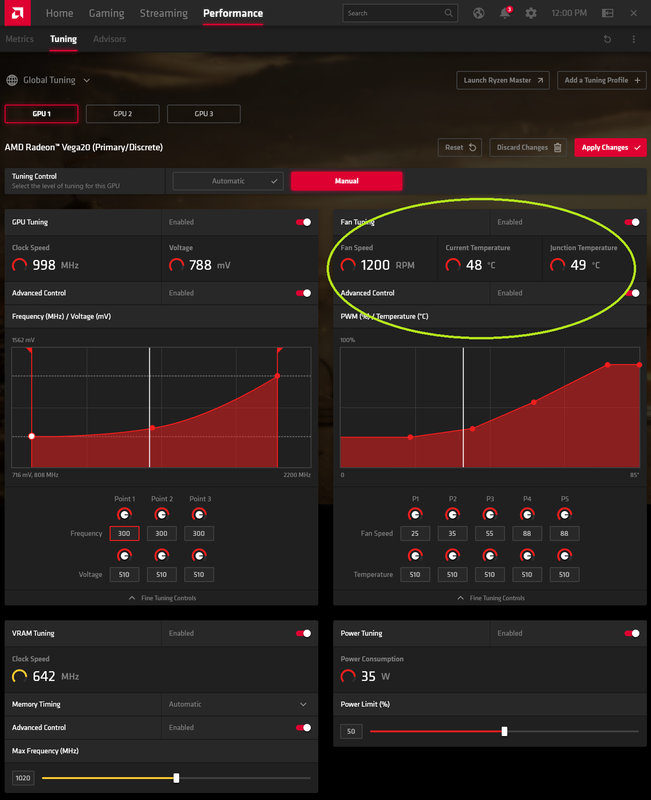Open the web browser globe icon
Image resolution: width=651 pixels, height=800 pixels.
[x=479, y=13]
